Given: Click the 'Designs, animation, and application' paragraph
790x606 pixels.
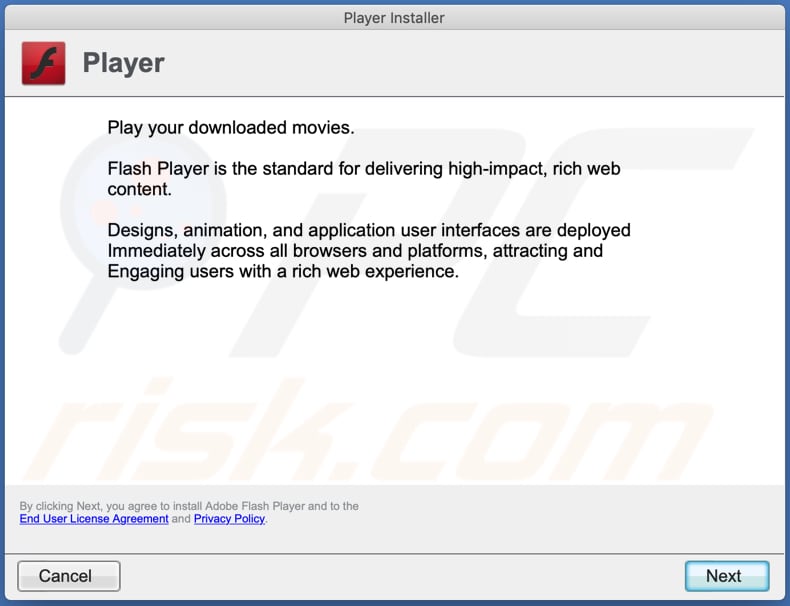Looking at the screenshot, I should [x=369, y=251].
